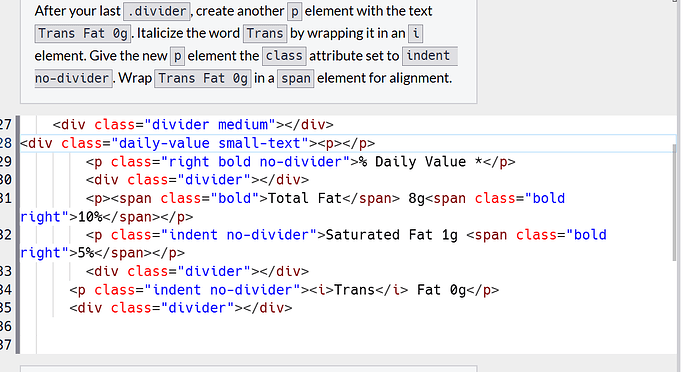690x372 pixels.
Task: Click 'Fat 0g' text on line 34
Action: tap(441, 290)
